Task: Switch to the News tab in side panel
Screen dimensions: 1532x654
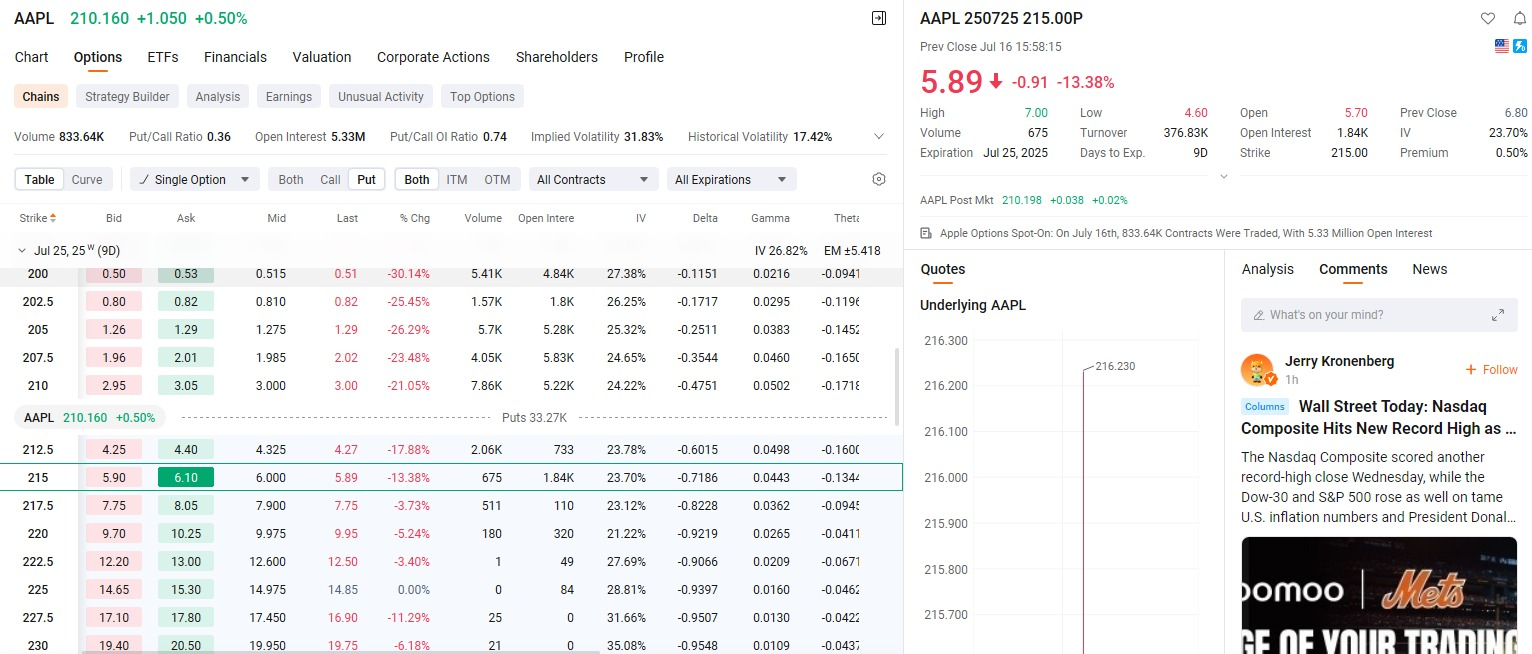Action: click(x=1430, y=269)
